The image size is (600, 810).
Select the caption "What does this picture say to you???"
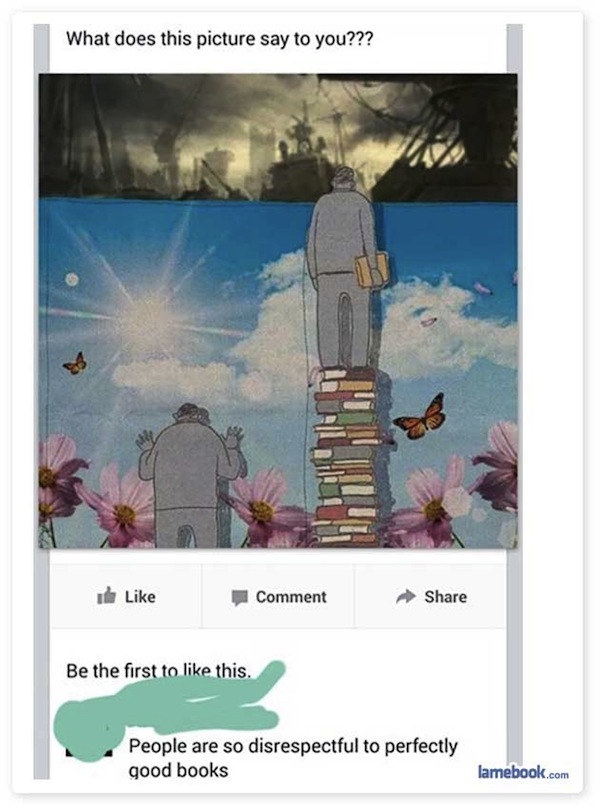coord(220,39)
